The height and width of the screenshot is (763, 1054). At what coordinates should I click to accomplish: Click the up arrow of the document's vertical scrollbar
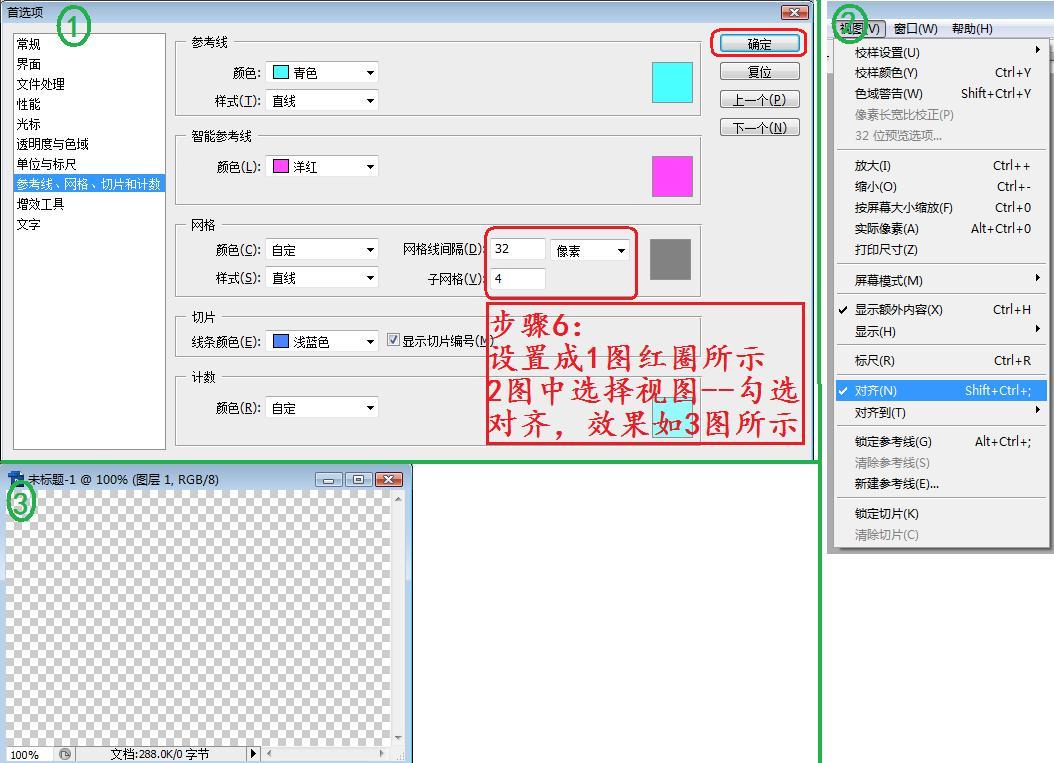coord(399,499)
